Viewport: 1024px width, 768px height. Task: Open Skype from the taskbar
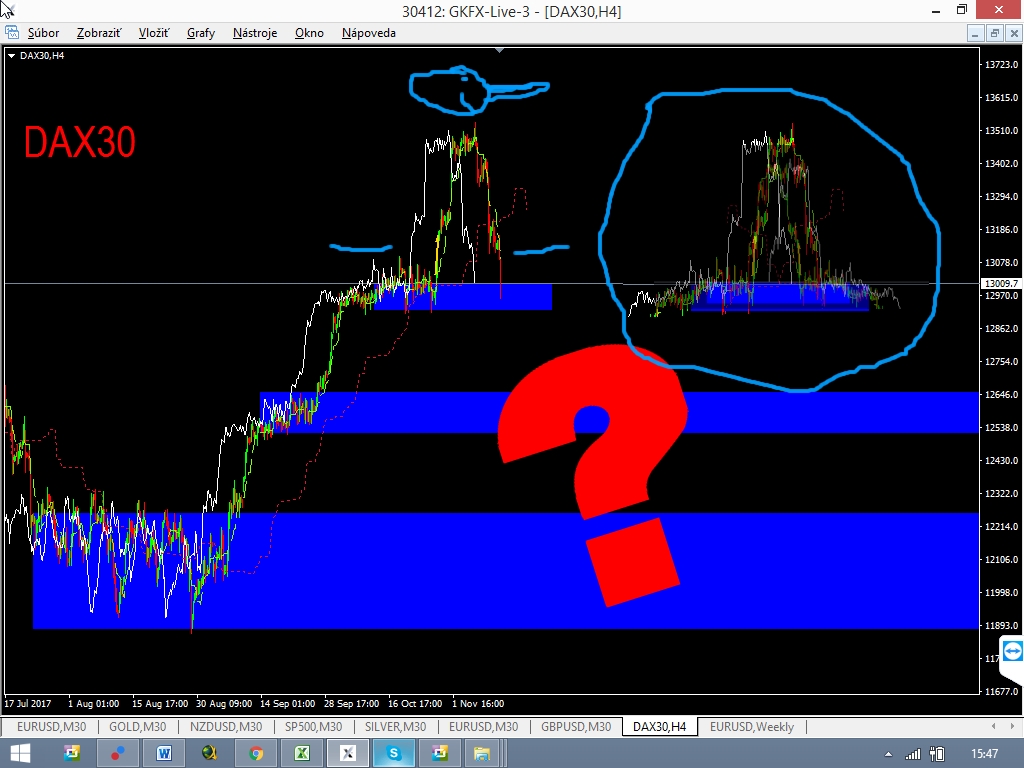pos(393,754)
